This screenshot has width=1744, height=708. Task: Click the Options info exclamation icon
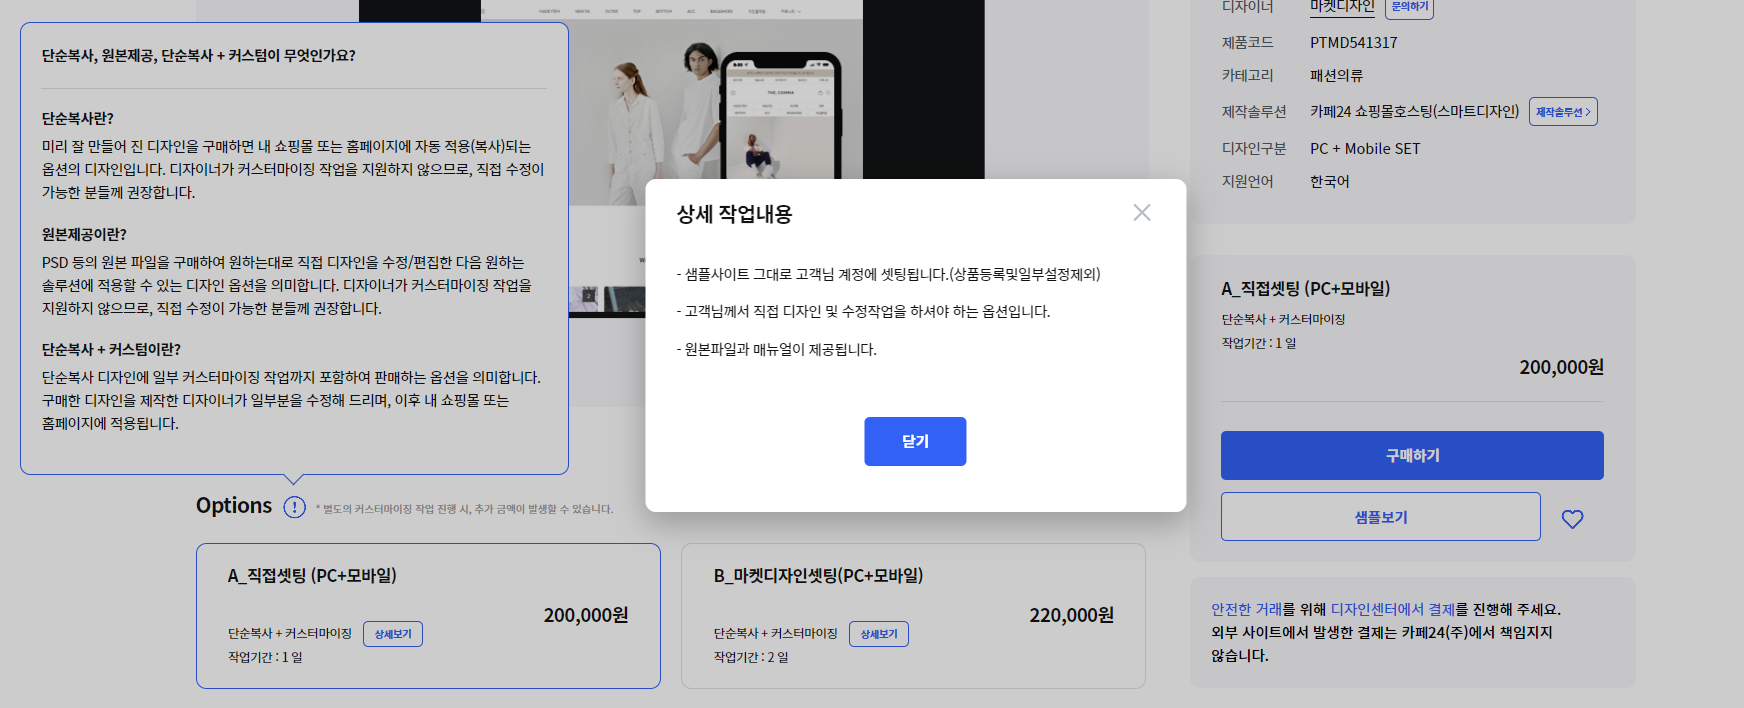(x=294, y=507)
